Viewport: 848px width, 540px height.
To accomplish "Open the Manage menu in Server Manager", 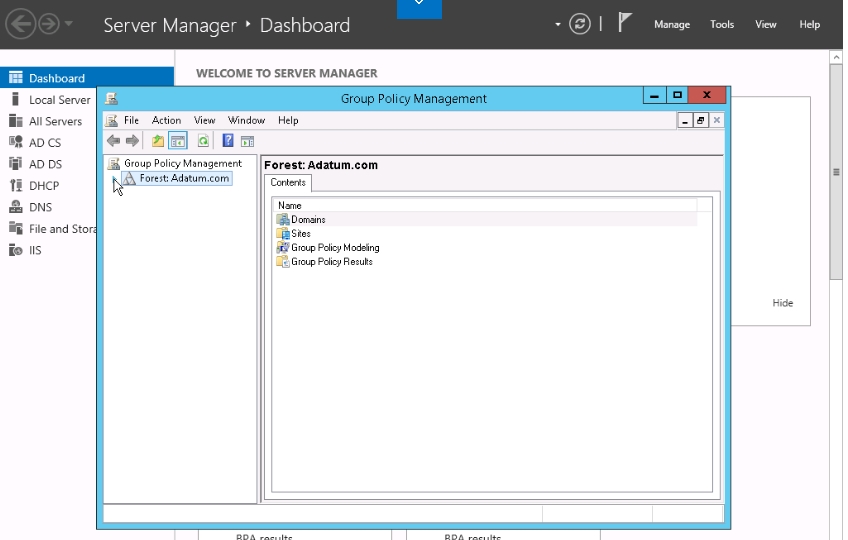I will coord(672,24).
